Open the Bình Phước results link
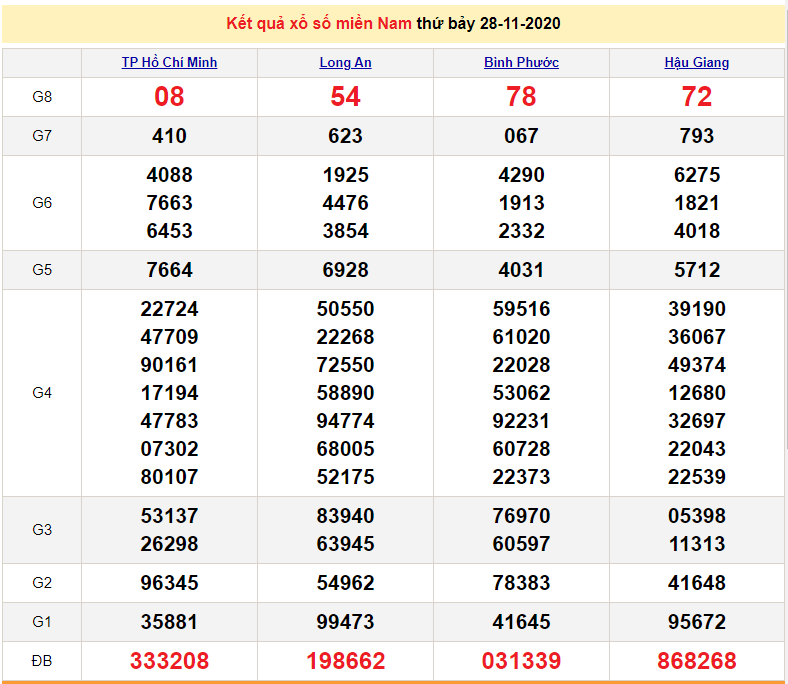 pos(521,62)
